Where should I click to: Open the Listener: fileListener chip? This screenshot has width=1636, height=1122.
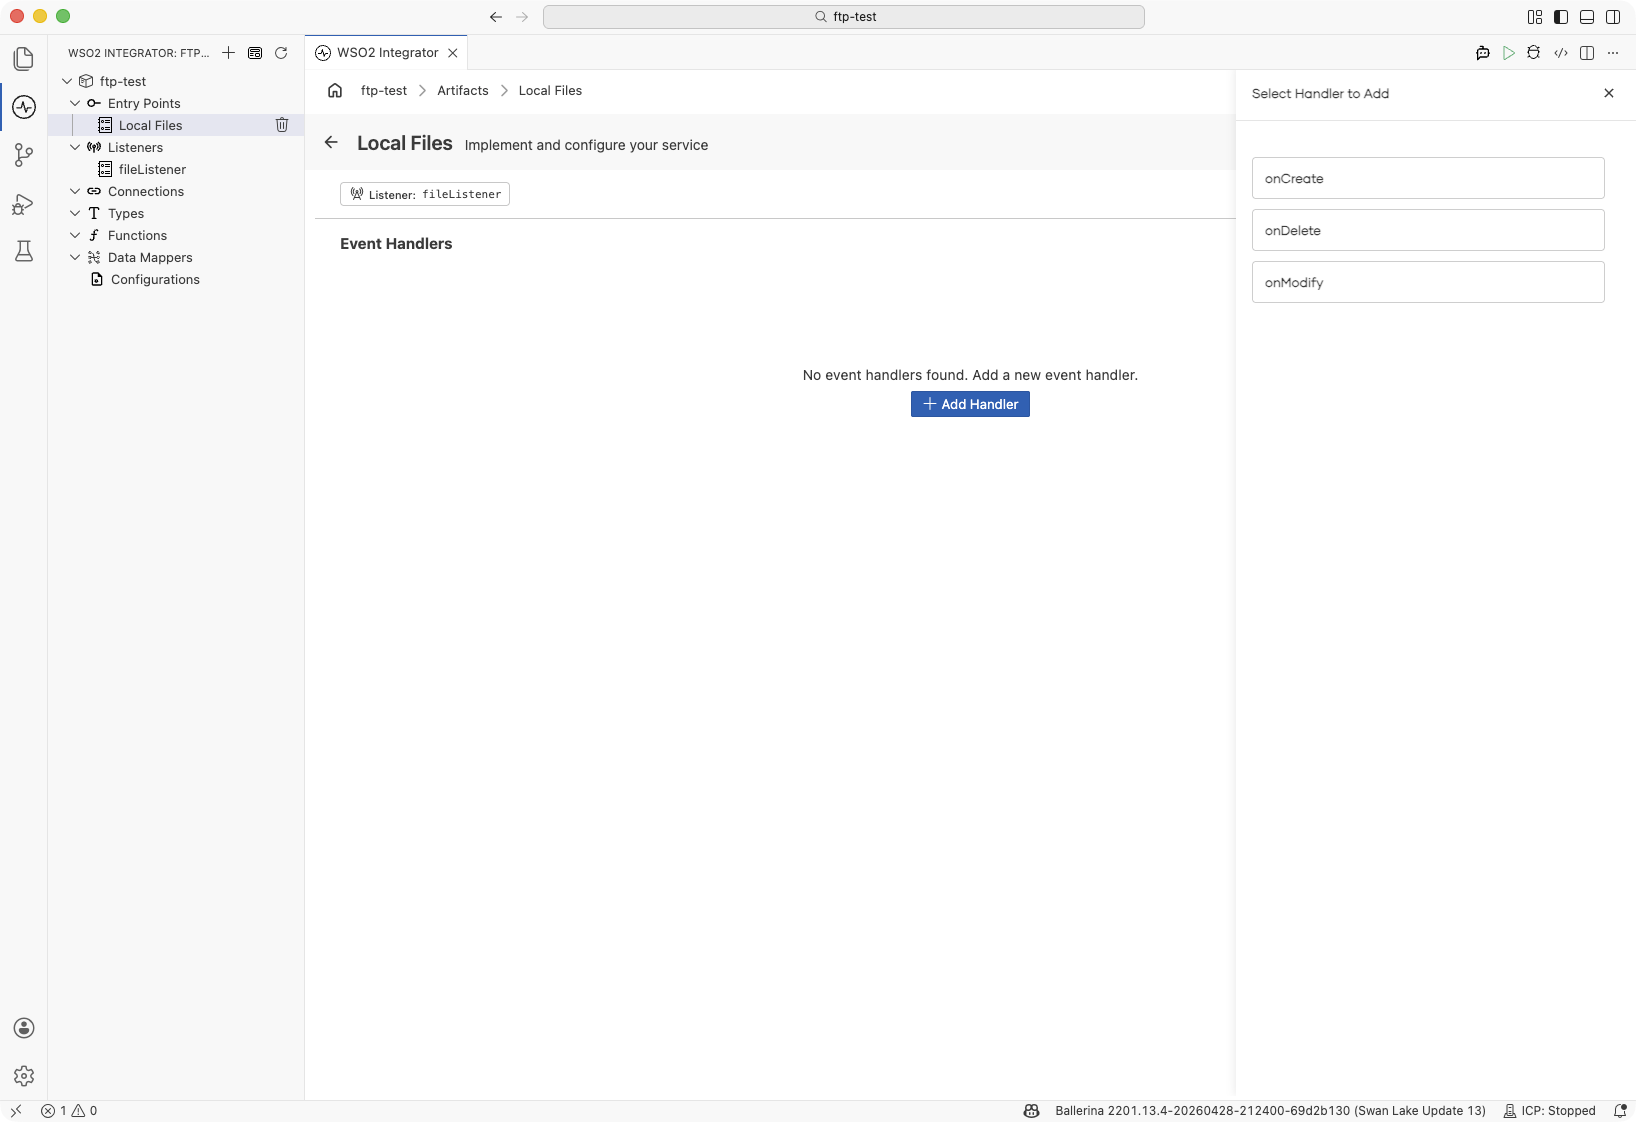tap(425, 194)
